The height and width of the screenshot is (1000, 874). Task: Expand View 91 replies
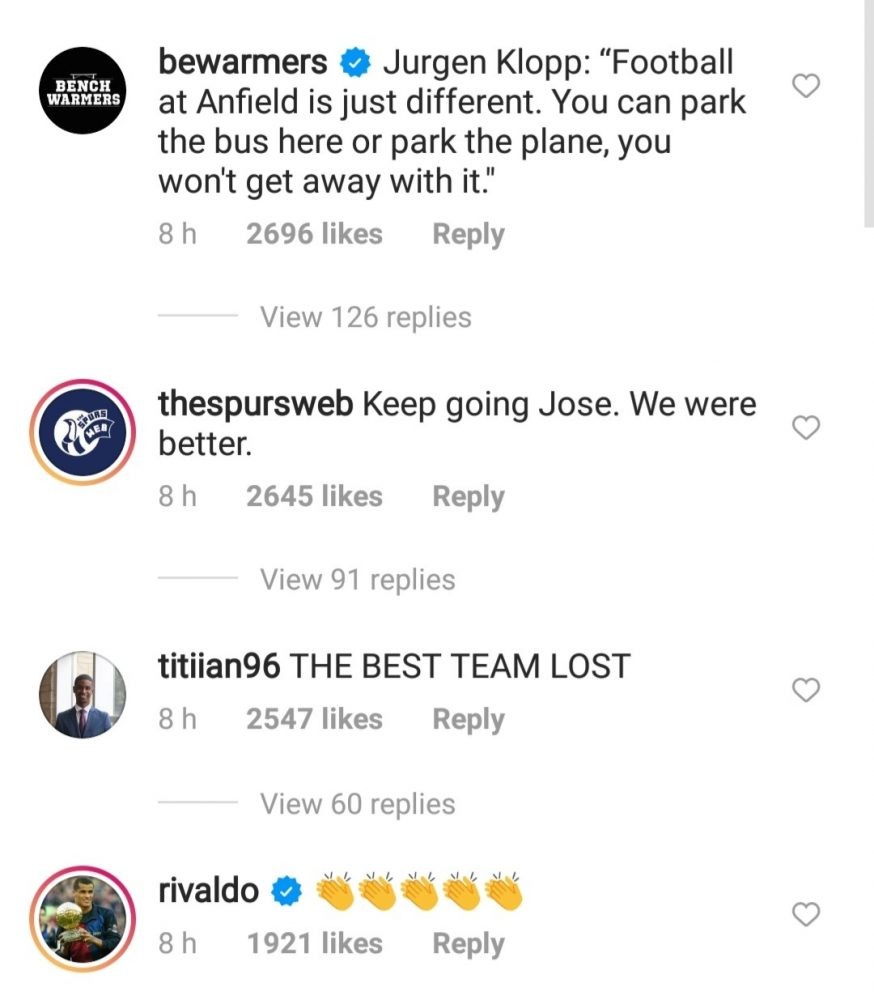tap(357, 580)
